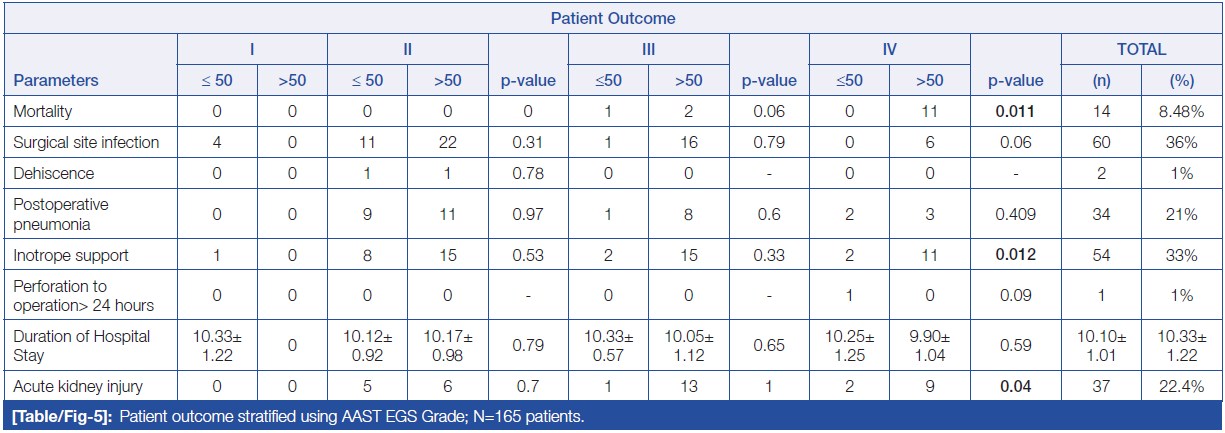1225x433 pixels.
Task: Click the Mortality row label
Action: (x=43, y=111)
